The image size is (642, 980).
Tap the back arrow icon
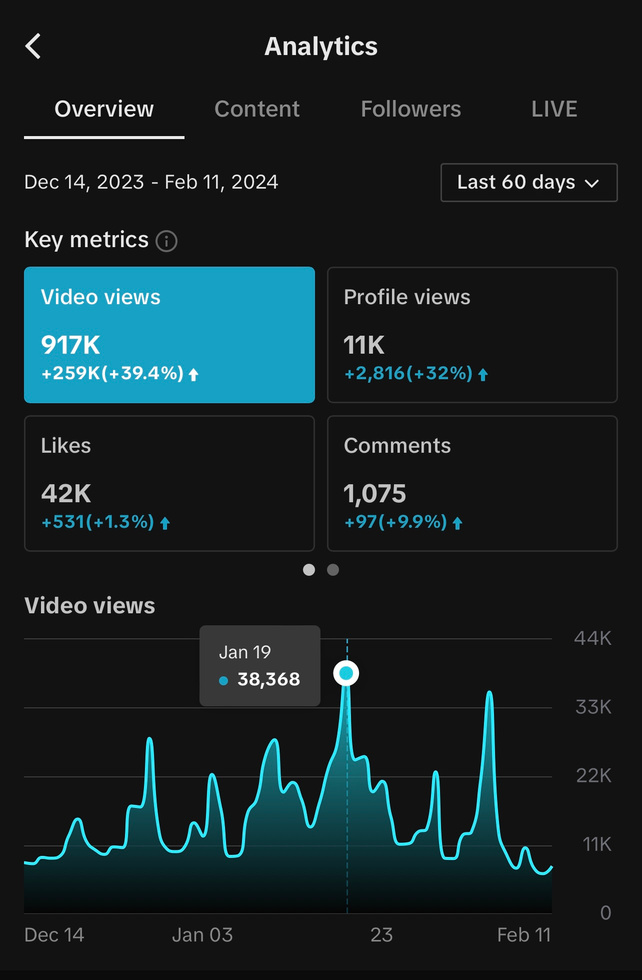pos(34,46)
